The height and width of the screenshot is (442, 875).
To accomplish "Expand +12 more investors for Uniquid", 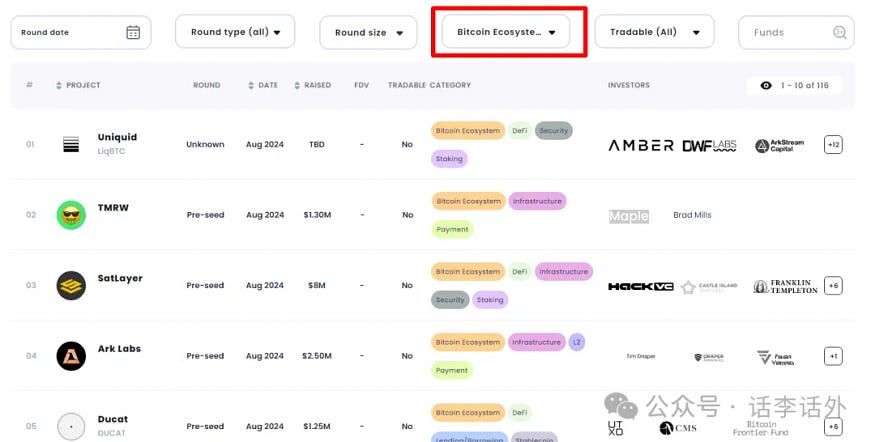I will pos(833,145).
